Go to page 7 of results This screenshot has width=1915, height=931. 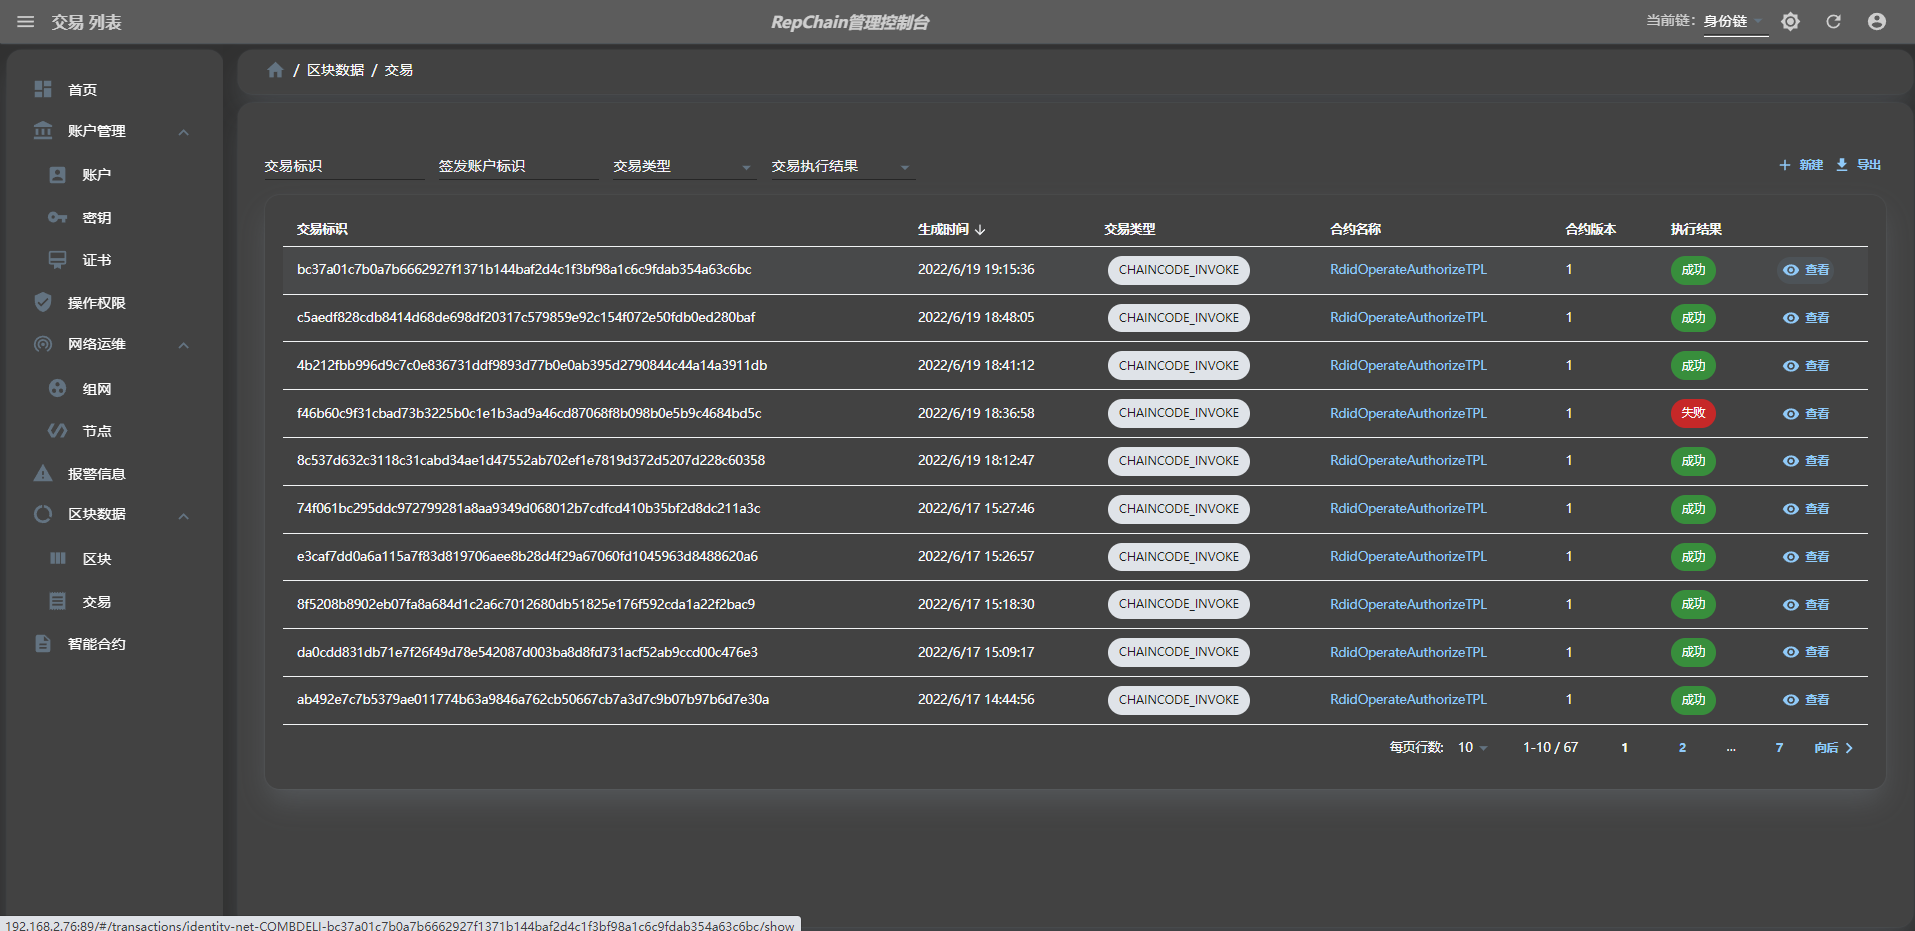click(1779, 748)
